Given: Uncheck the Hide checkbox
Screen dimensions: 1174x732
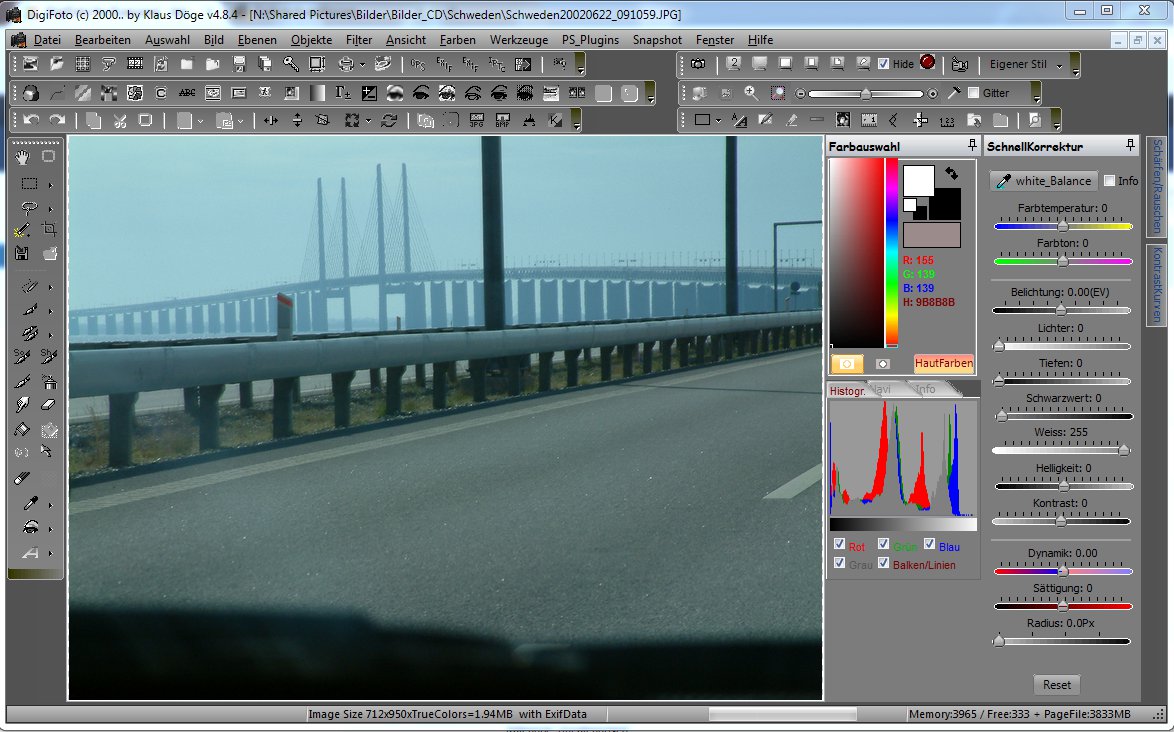Looking at the screenshot, I should (x=883, y=64).
